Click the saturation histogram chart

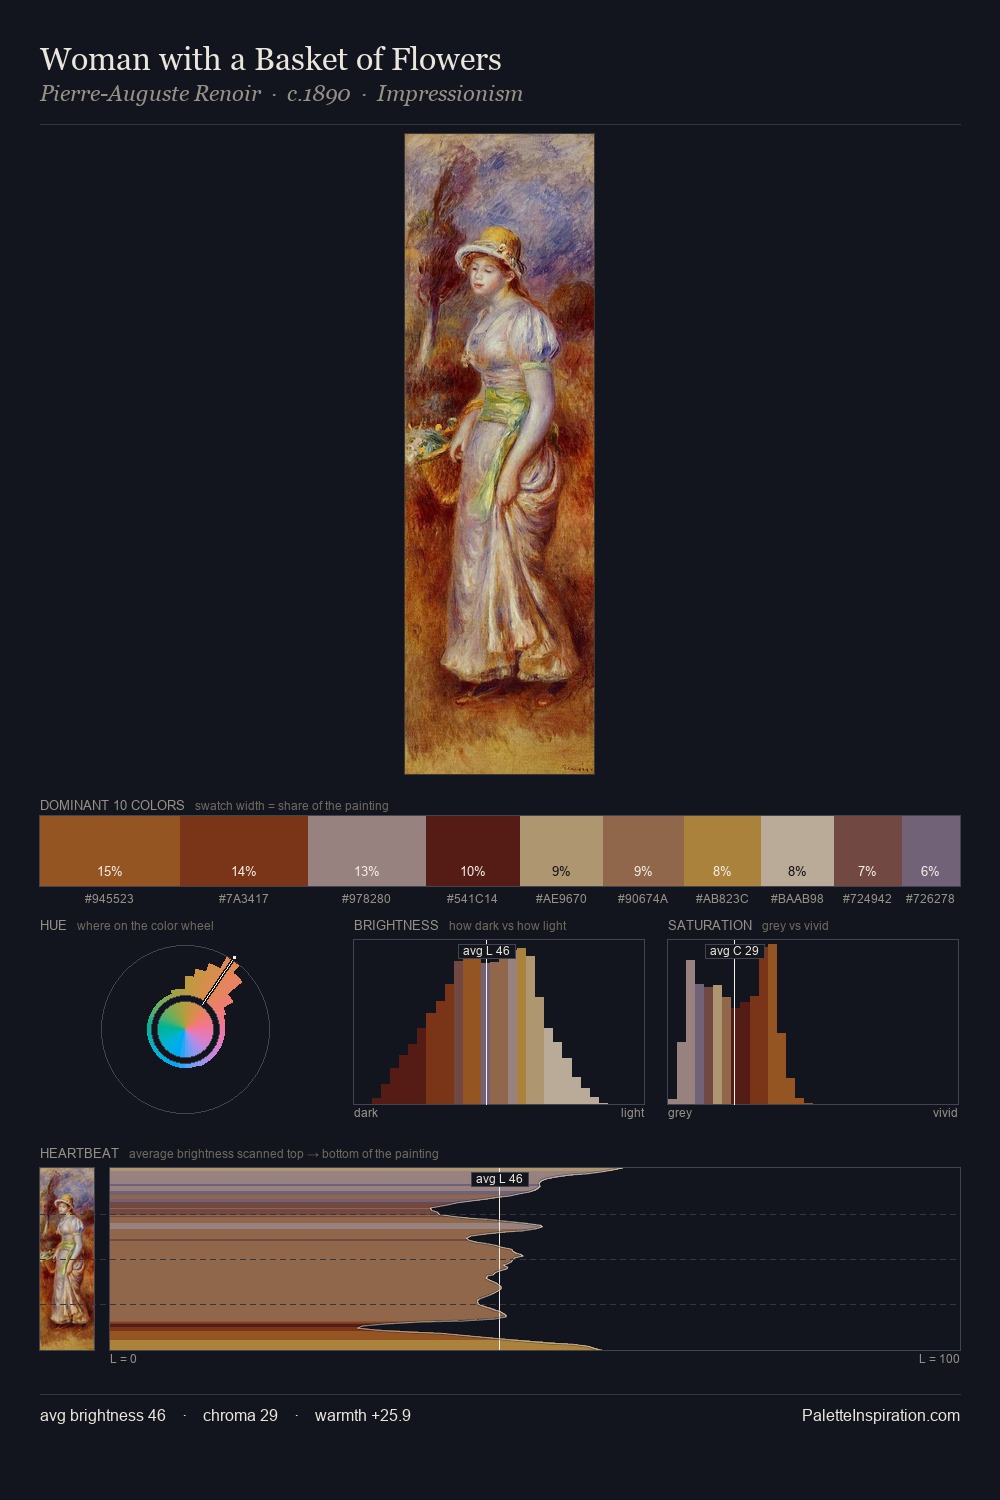pos(813,1022)
